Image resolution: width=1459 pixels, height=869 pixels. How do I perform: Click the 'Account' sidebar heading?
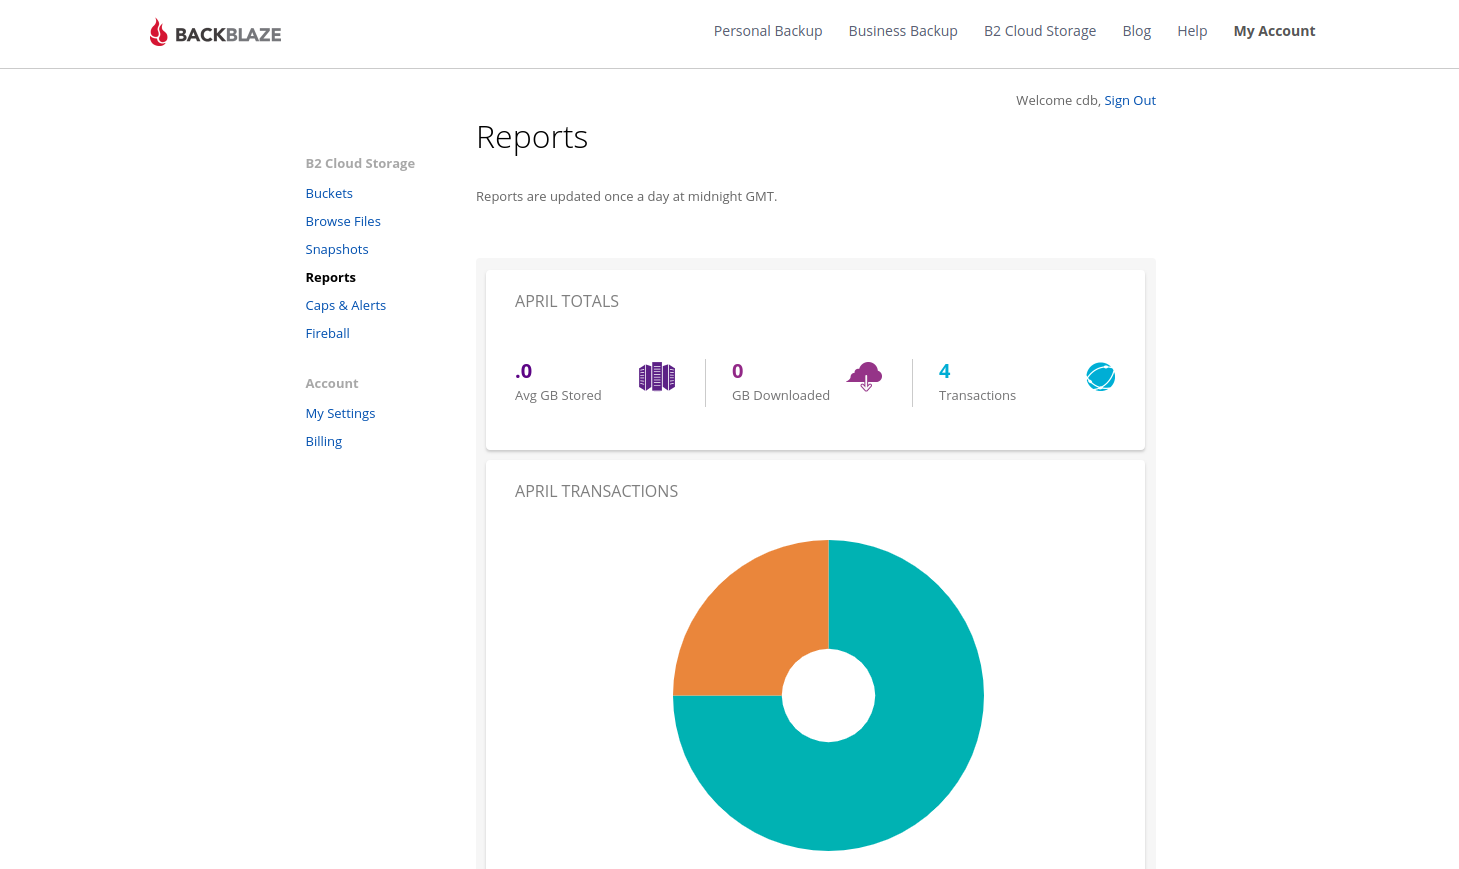(332, 383)
